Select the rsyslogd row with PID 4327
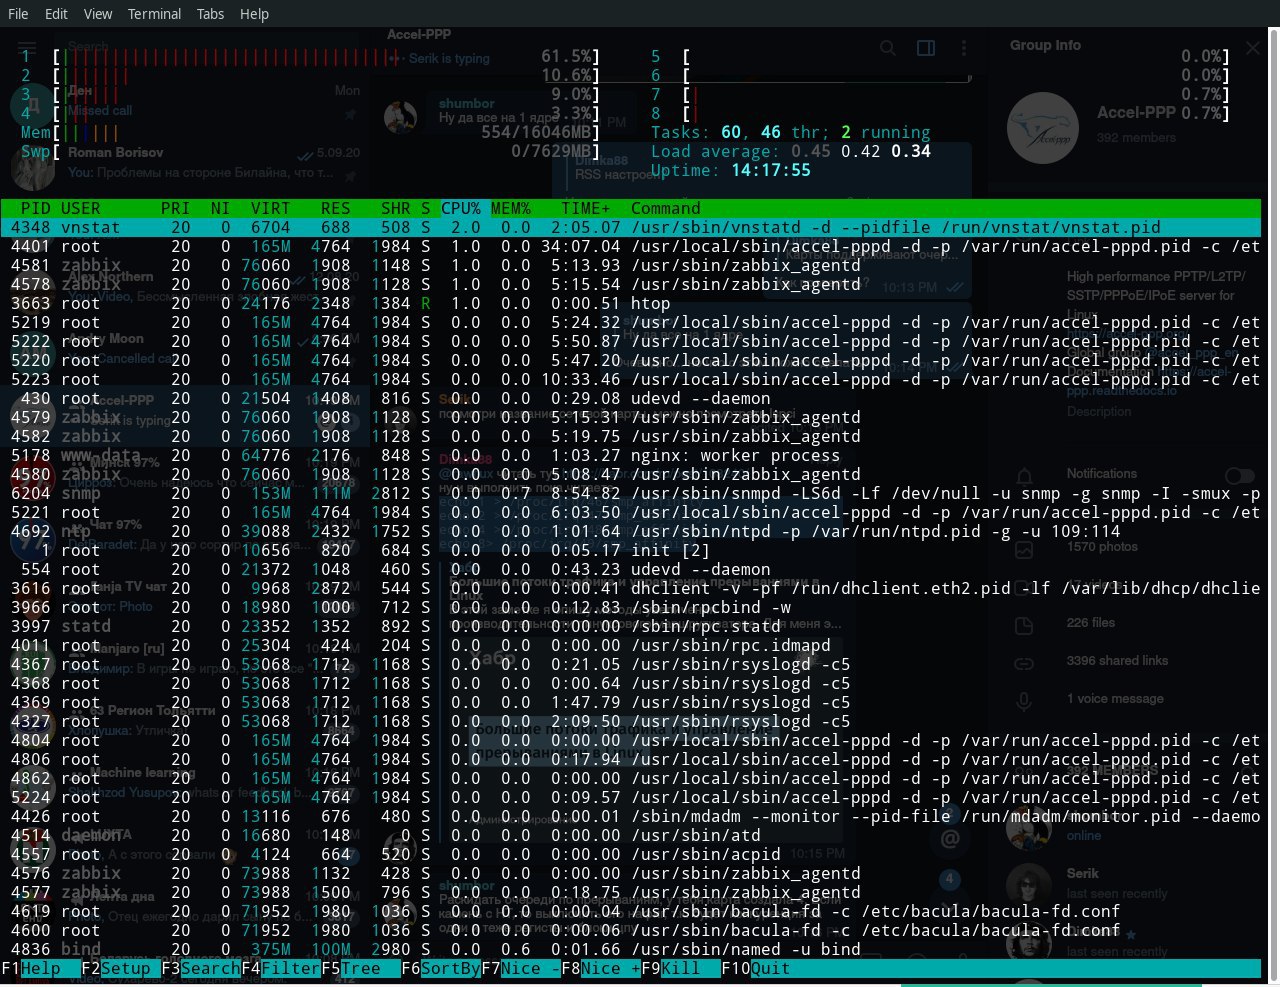1280x987 pixels. coord(630,721)
